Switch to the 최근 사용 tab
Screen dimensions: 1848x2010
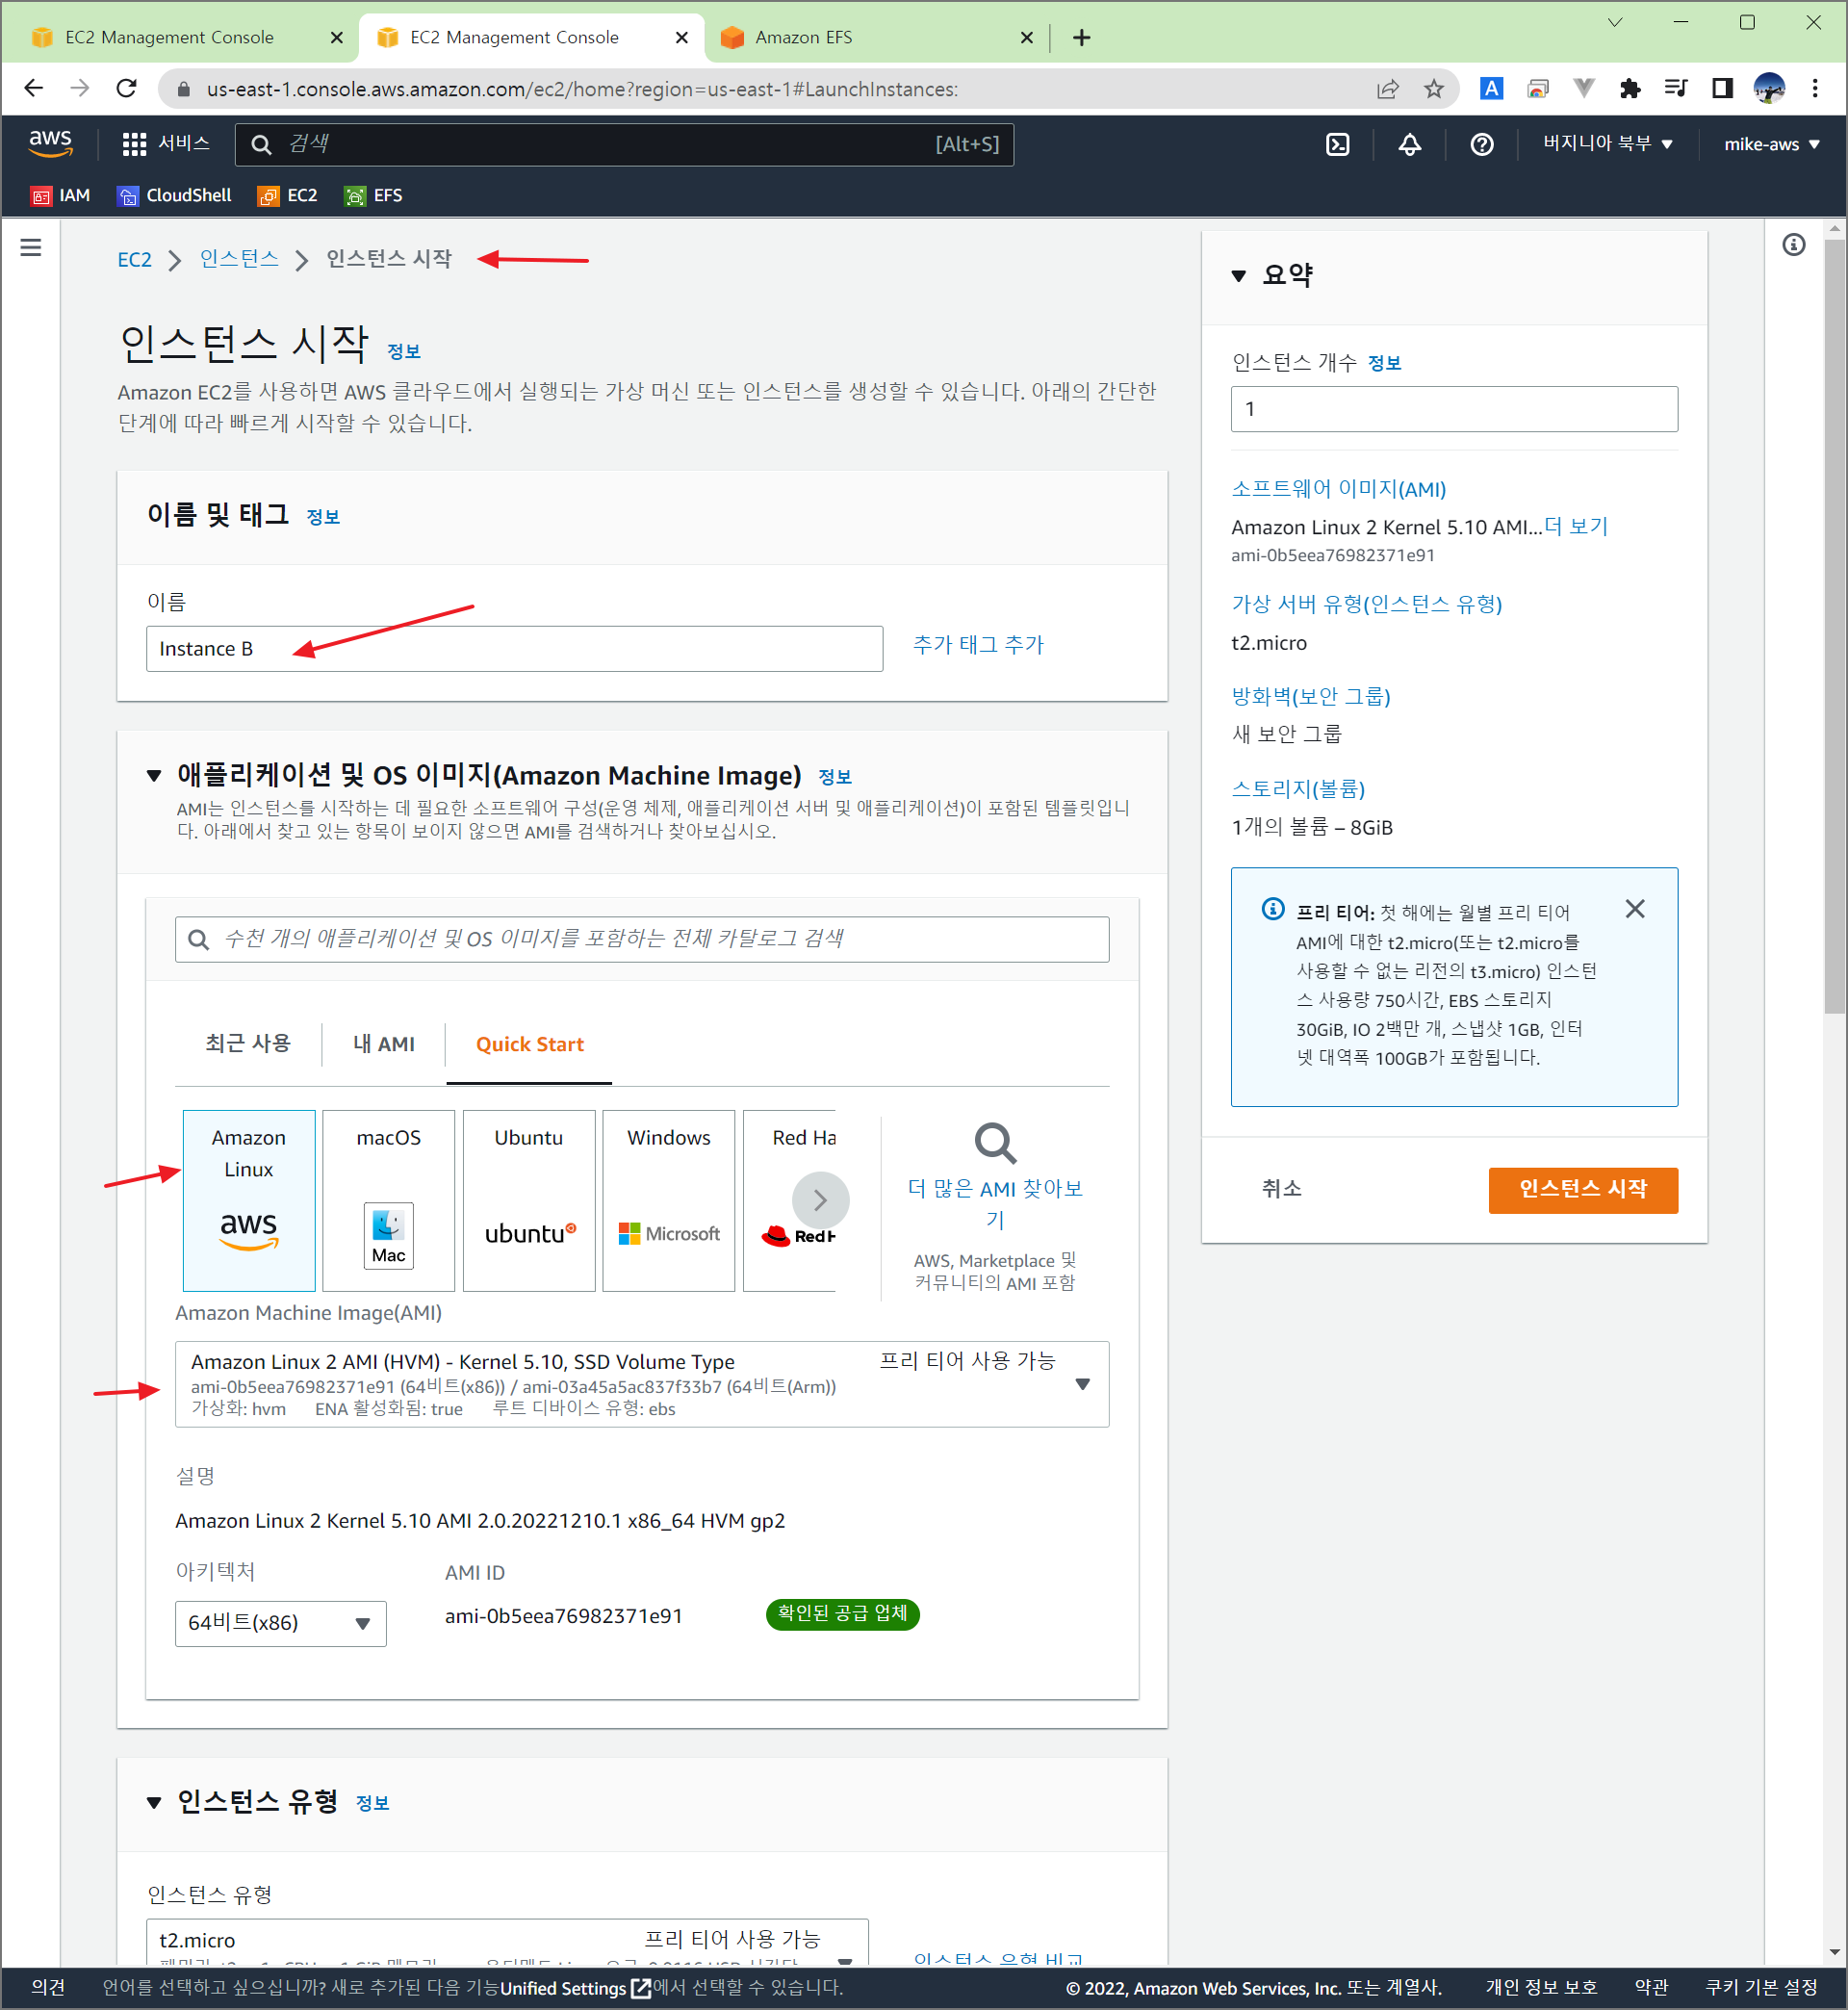pos(247,1044)
